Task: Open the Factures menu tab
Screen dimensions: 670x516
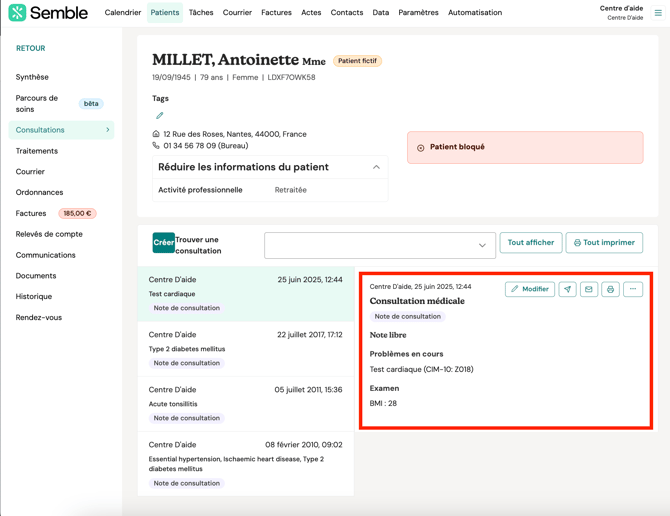Action: tap(276, 13)
